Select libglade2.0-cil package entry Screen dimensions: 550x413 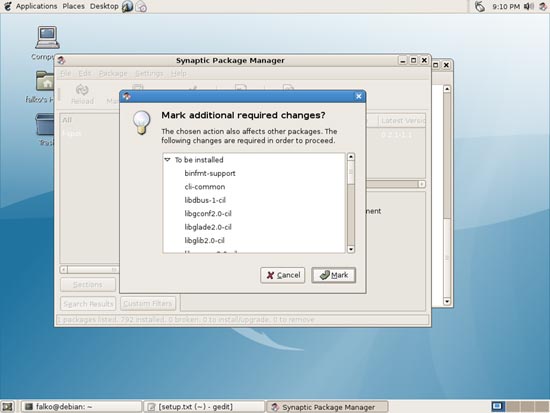coord(208,227)
